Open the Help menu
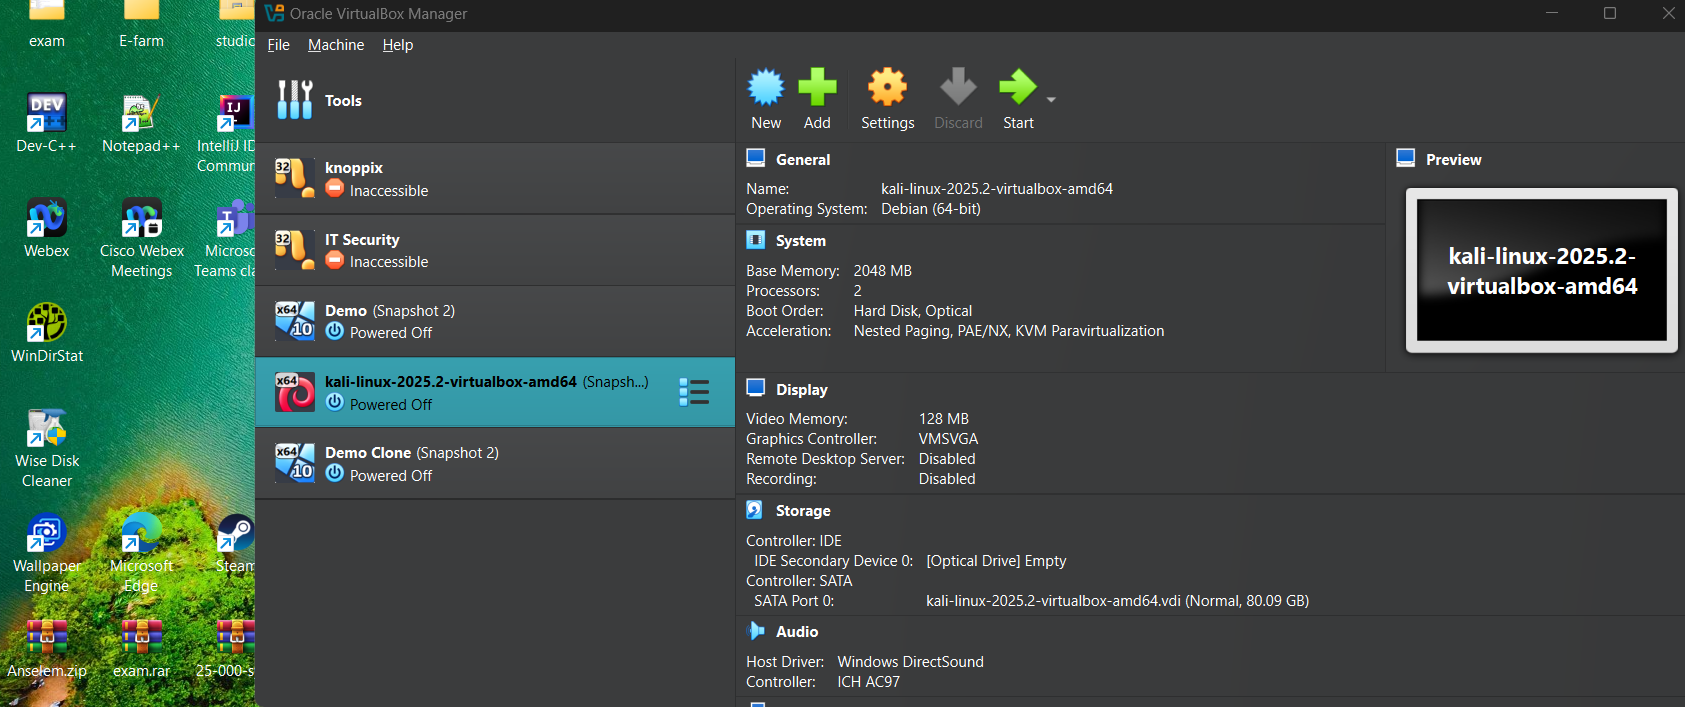The image size is (1685, 707). click(398, 45)
